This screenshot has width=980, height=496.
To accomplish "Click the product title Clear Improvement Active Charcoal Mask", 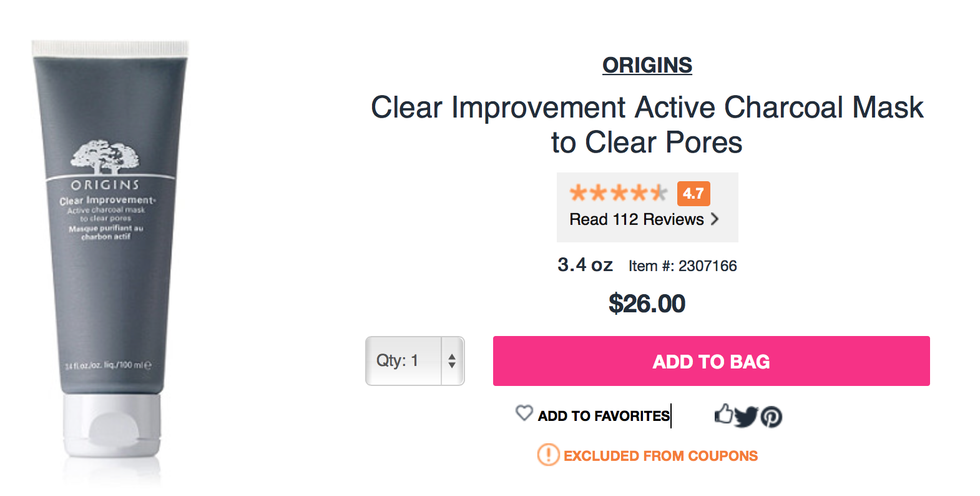I will (647, 124).
